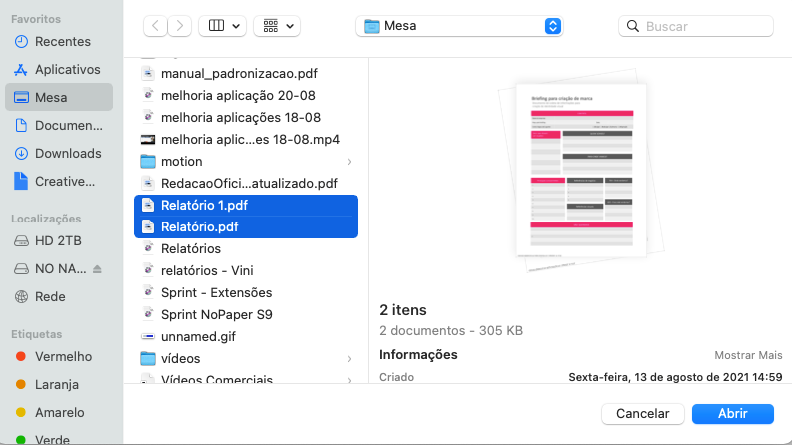Open the grouping options dropdown

pos(277,26)
